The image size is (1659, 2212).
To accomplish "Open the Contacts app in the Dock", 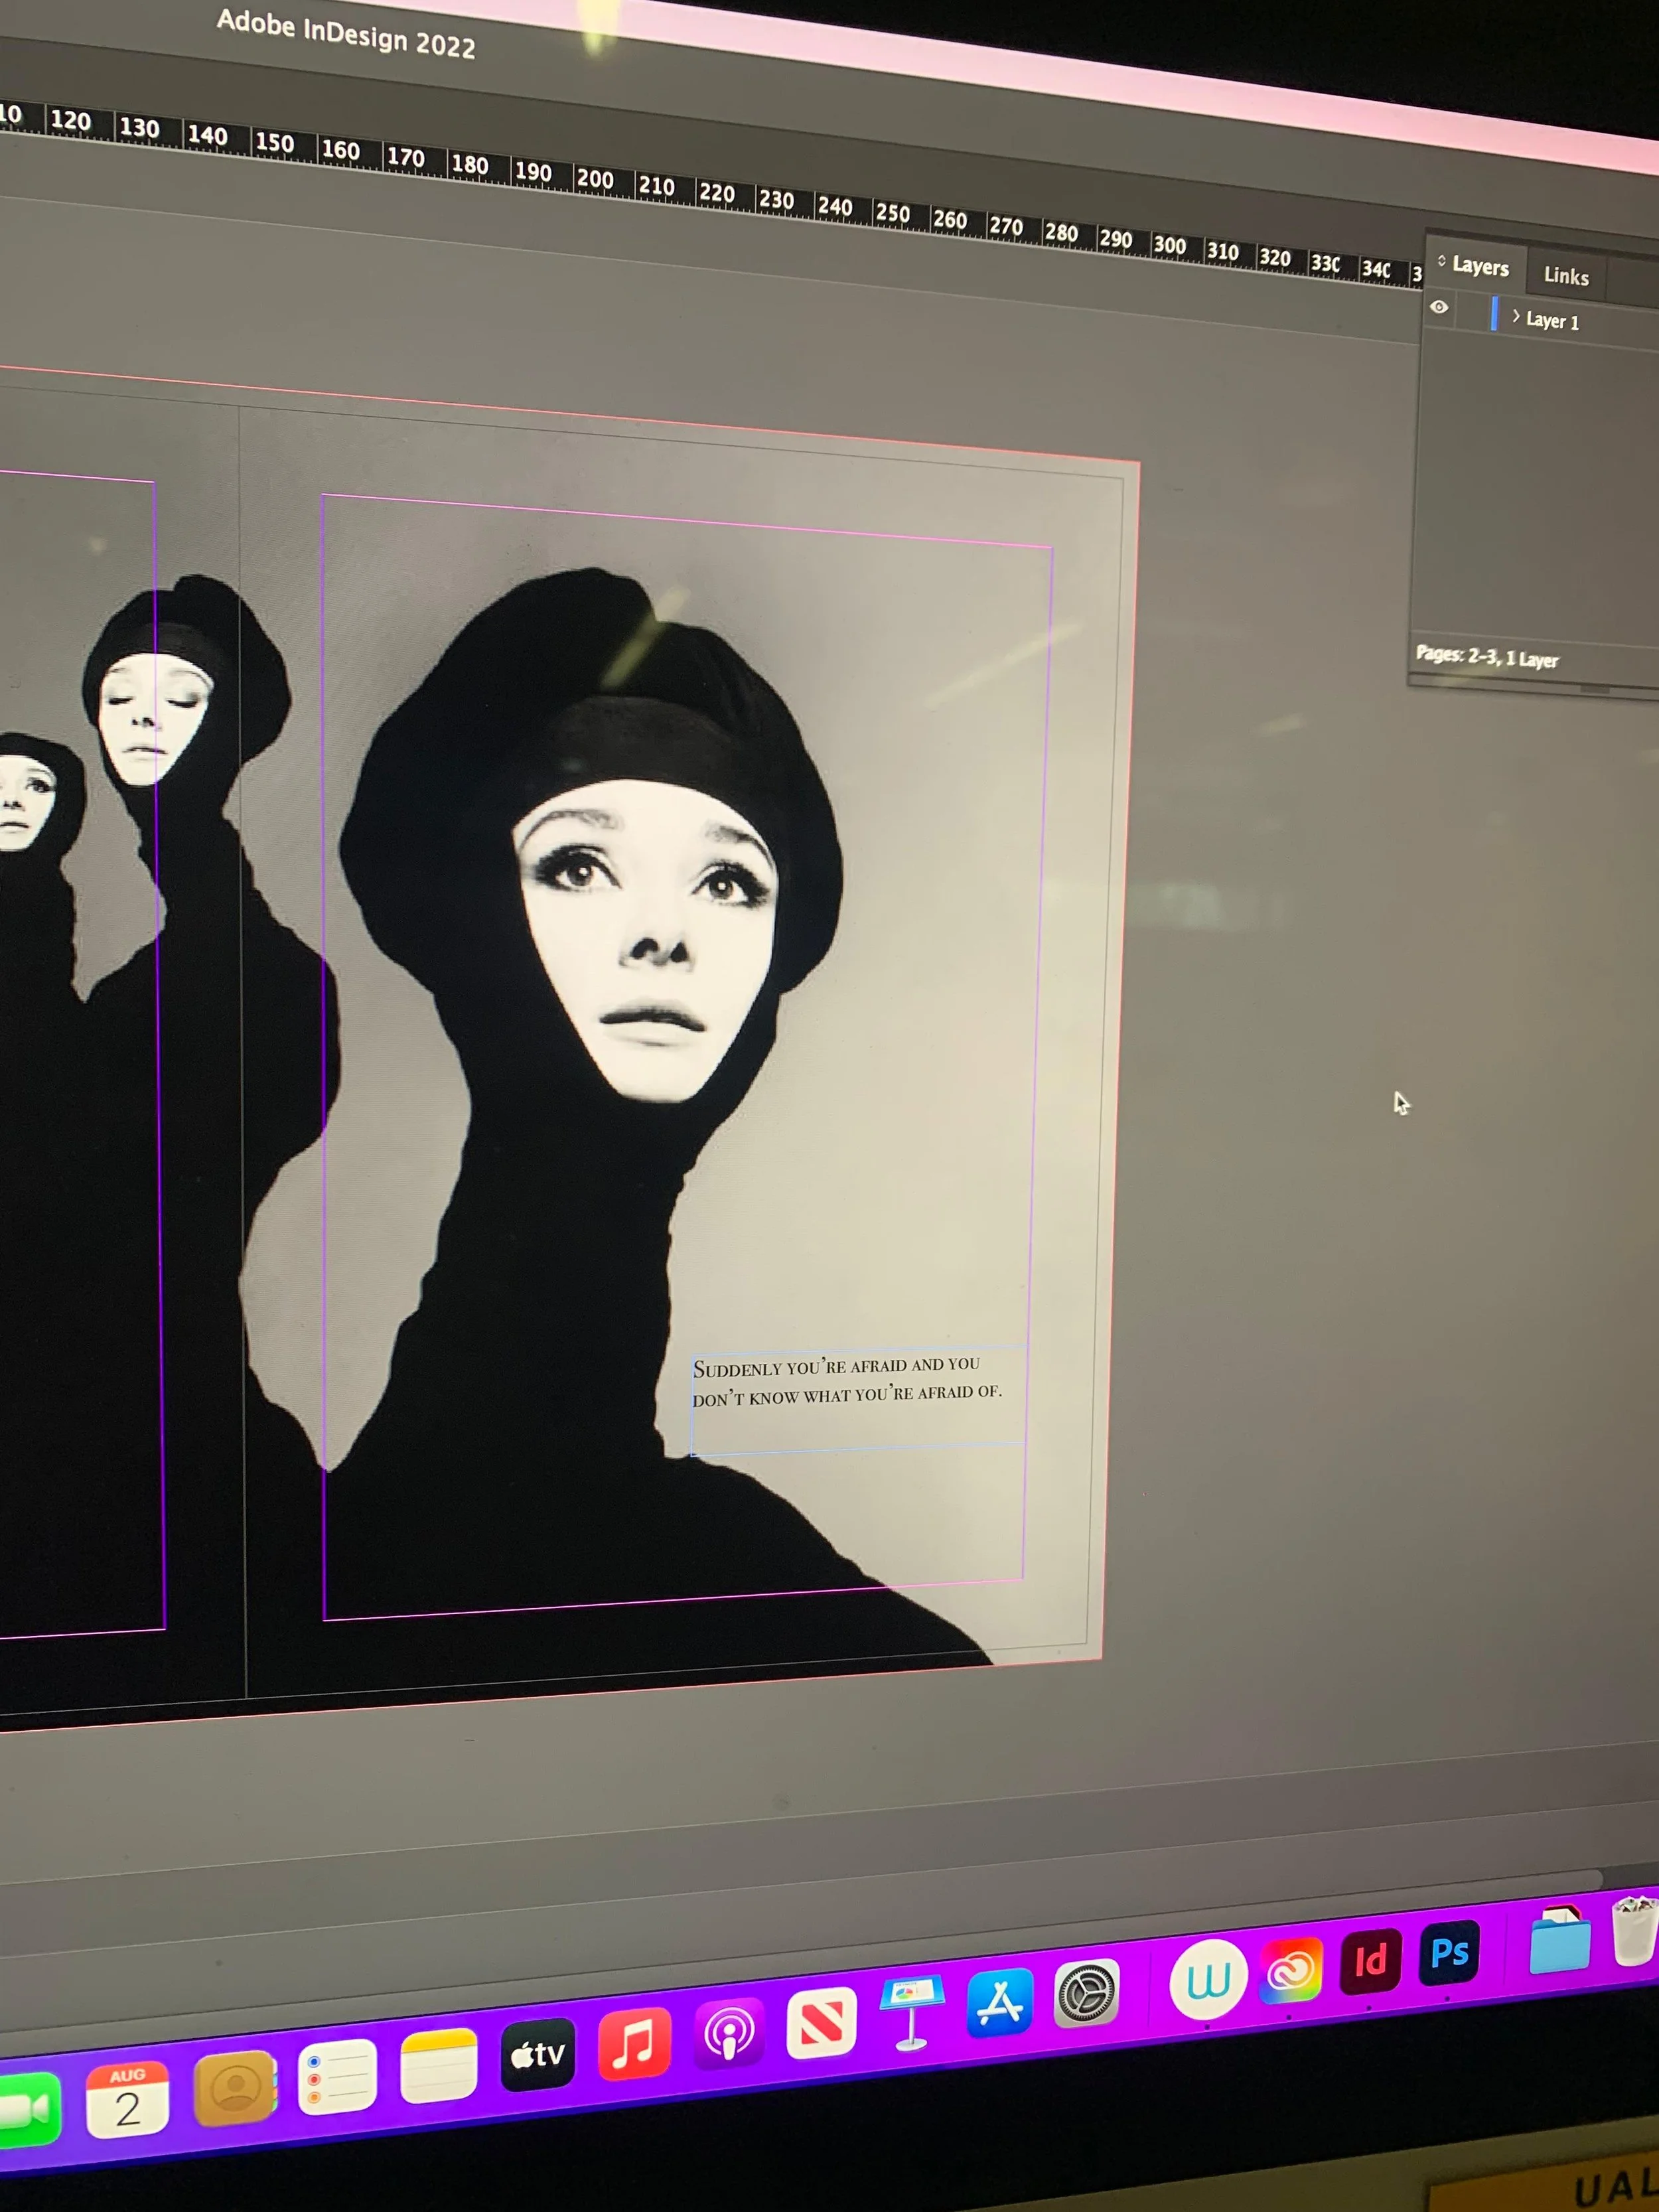I will point(235,2087).
